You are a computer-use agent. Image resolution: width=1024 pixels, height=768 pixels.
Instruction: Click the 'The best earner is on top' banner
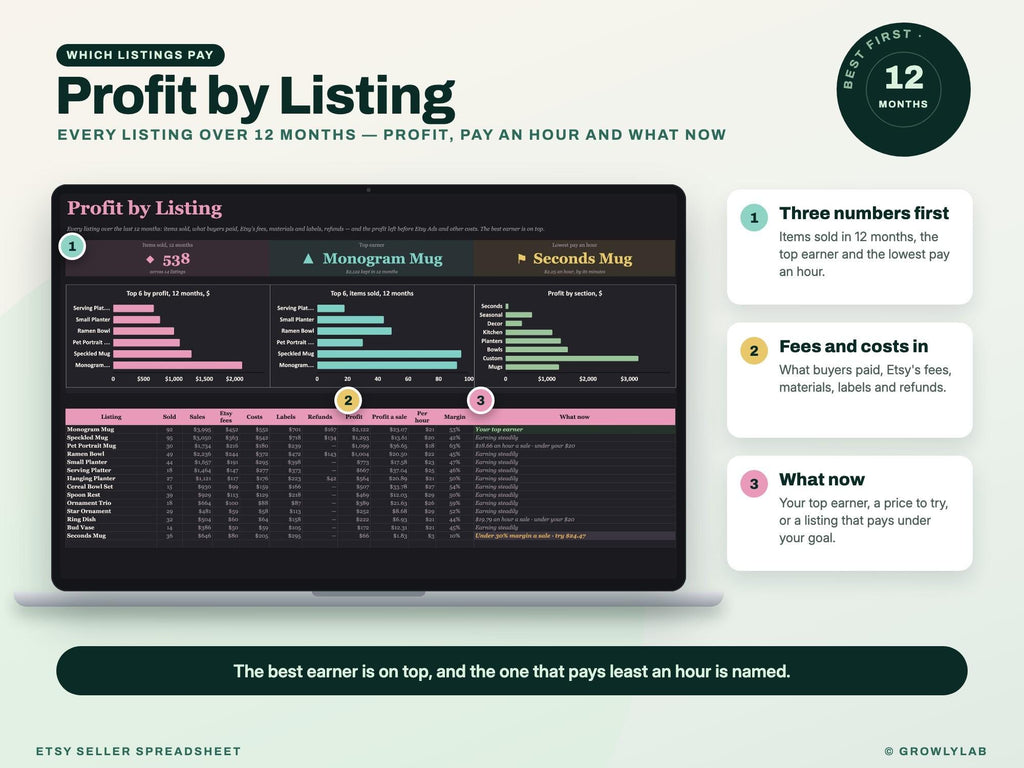point(512,671)
